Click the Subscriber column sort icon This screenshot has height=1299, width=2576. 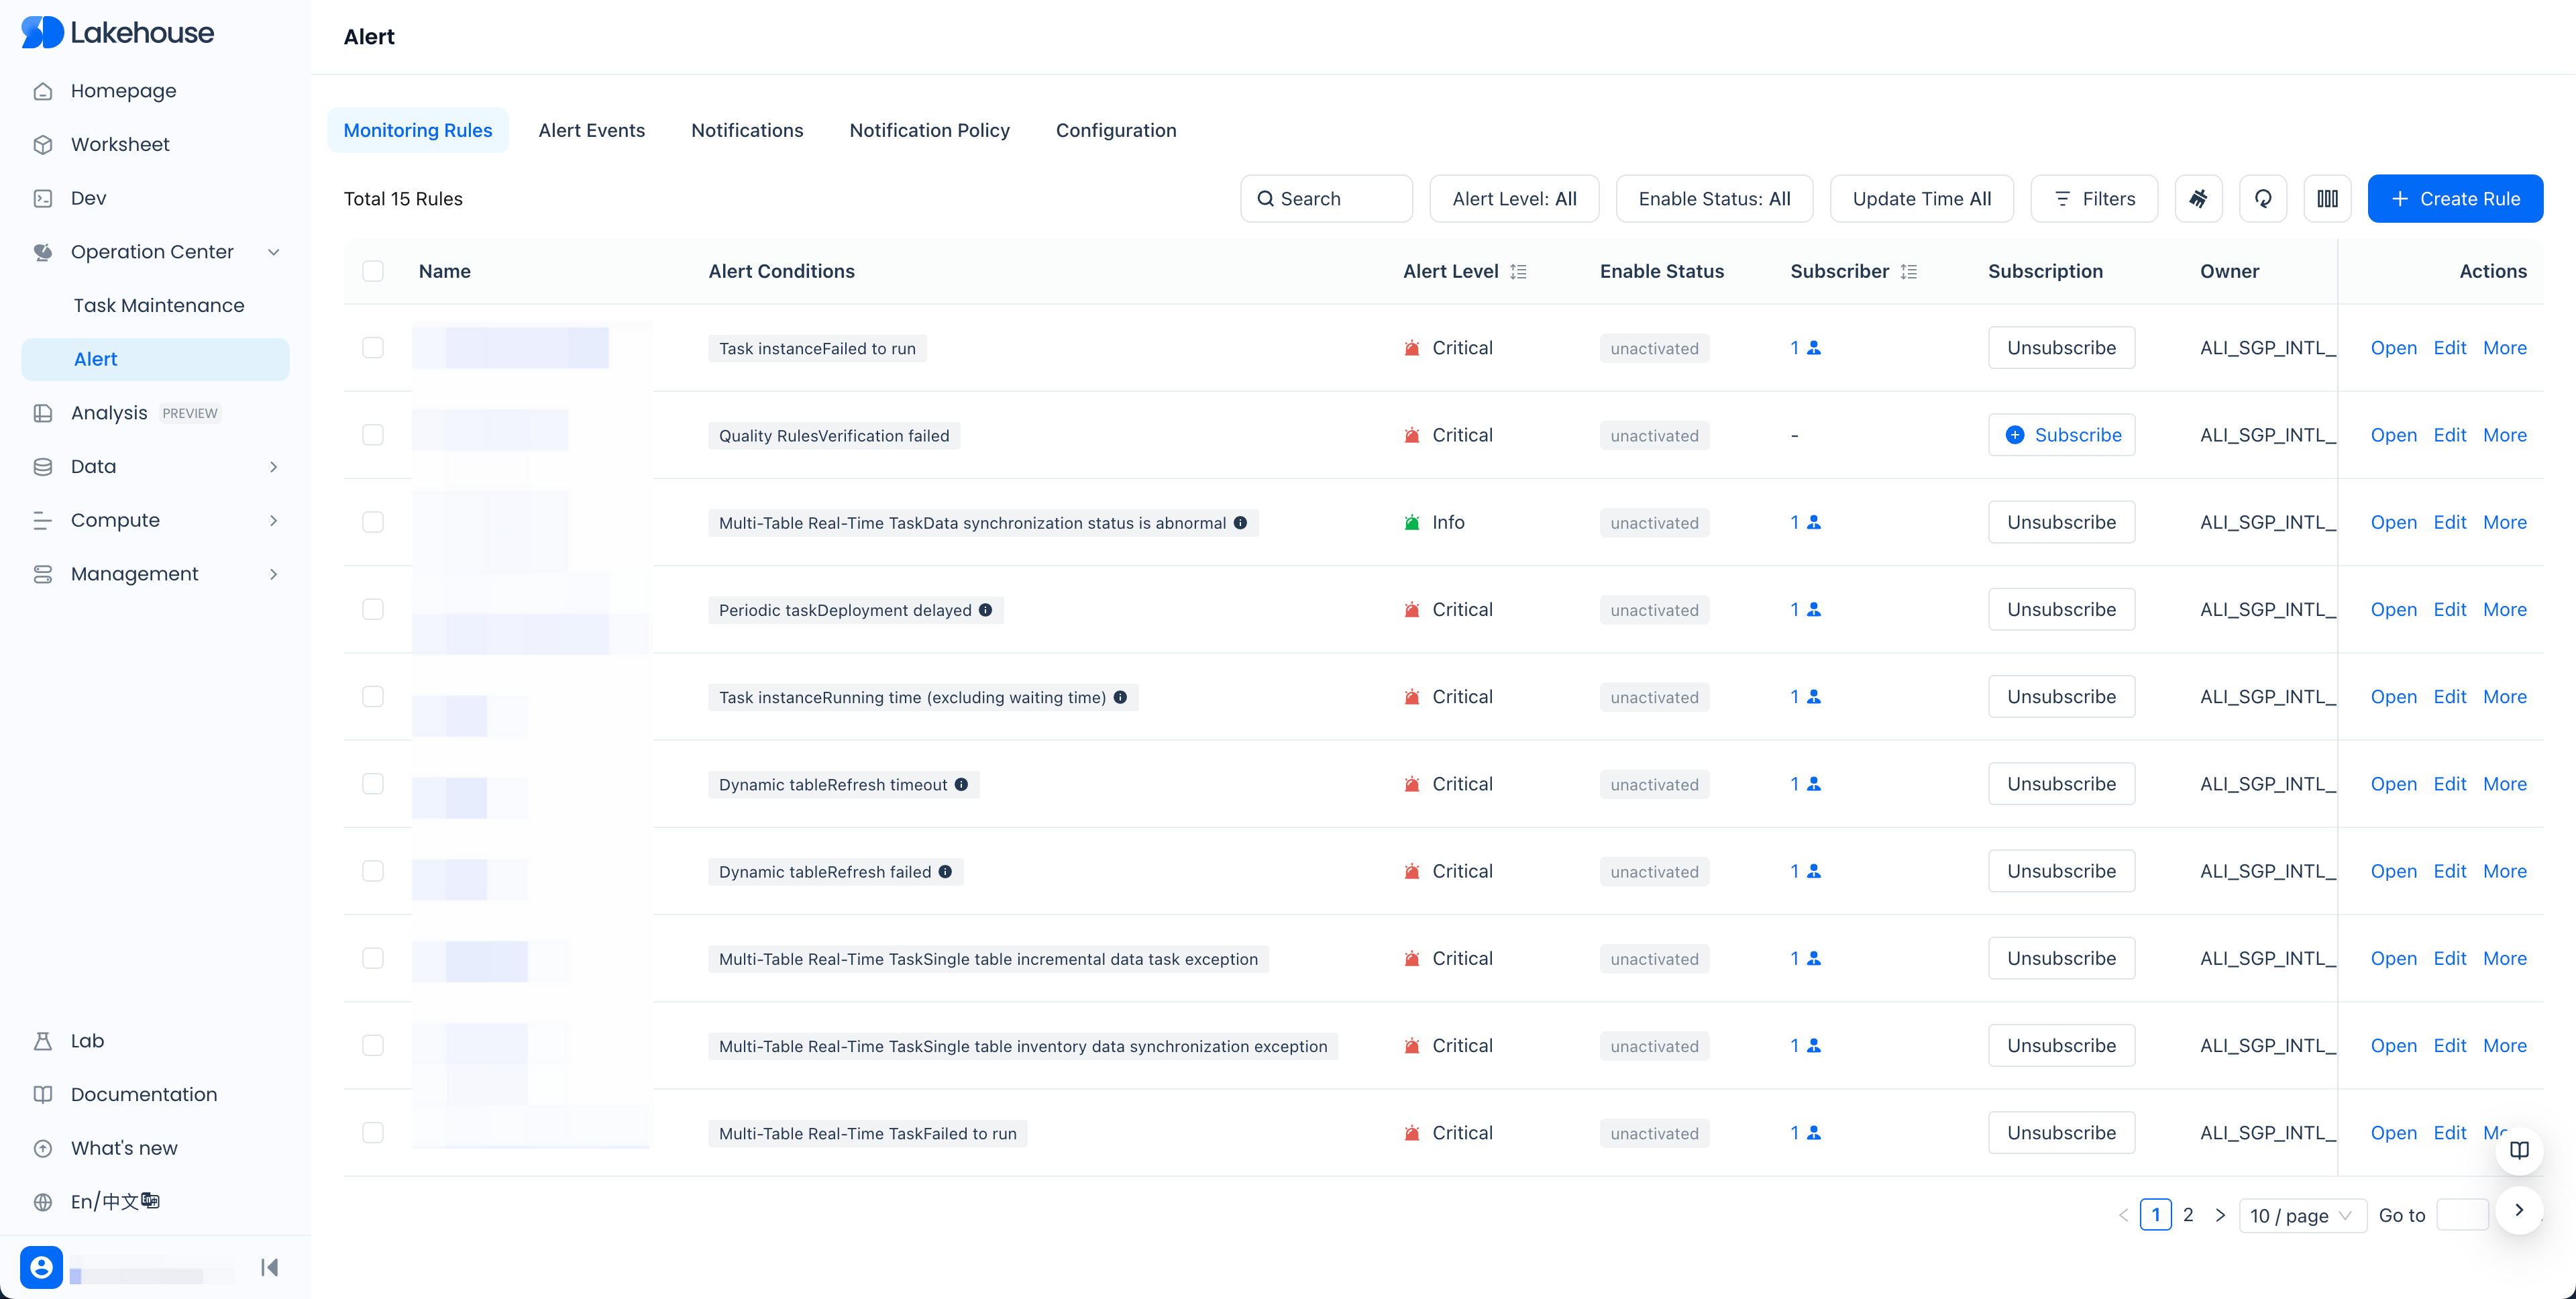1909,272
